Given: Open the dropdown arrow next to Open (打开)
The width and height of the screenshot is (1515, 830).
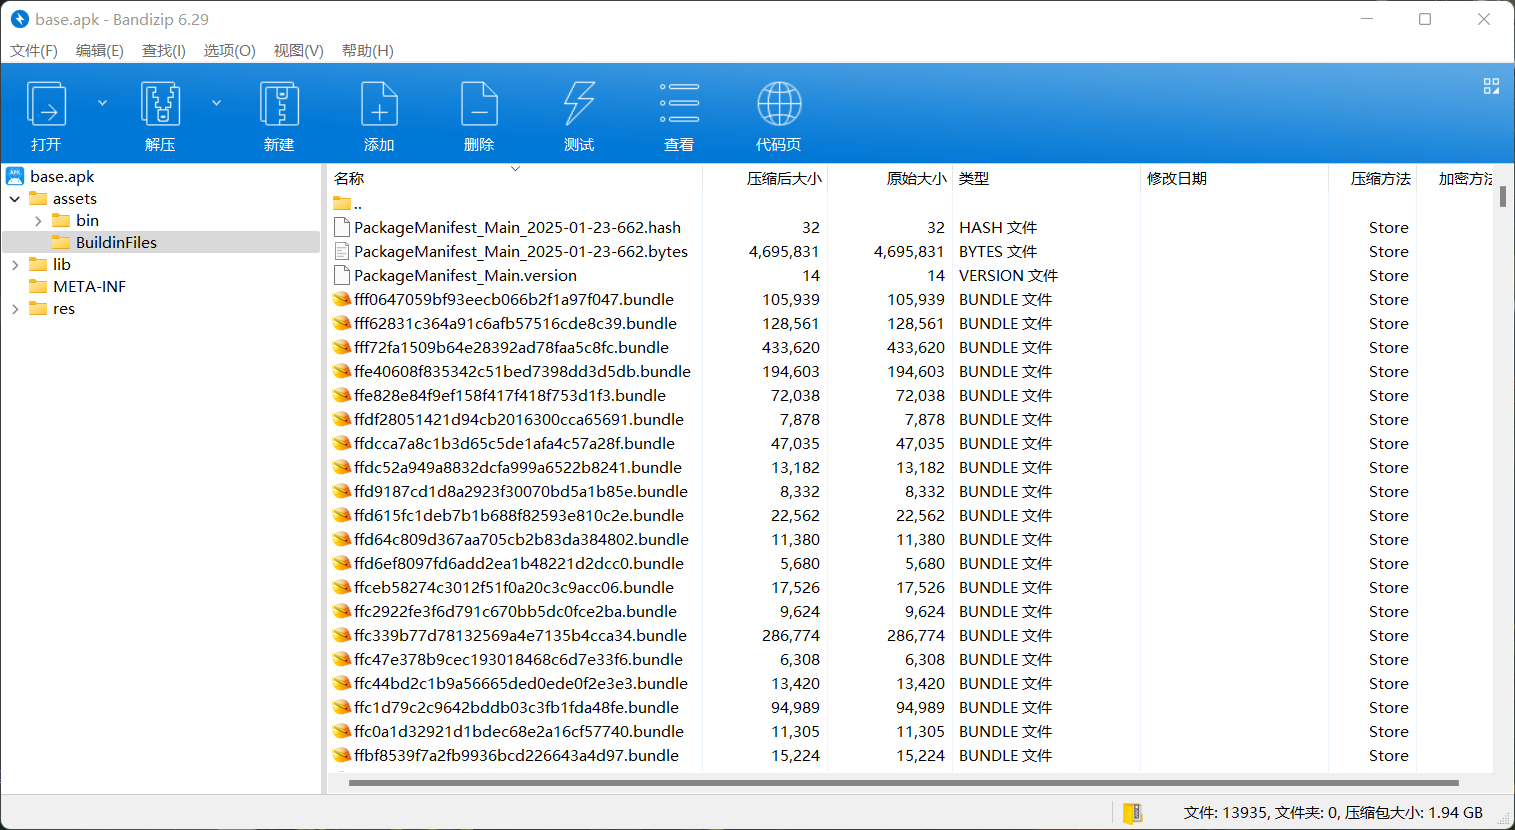Looking at the screenshot, I should tap(102, 103).
